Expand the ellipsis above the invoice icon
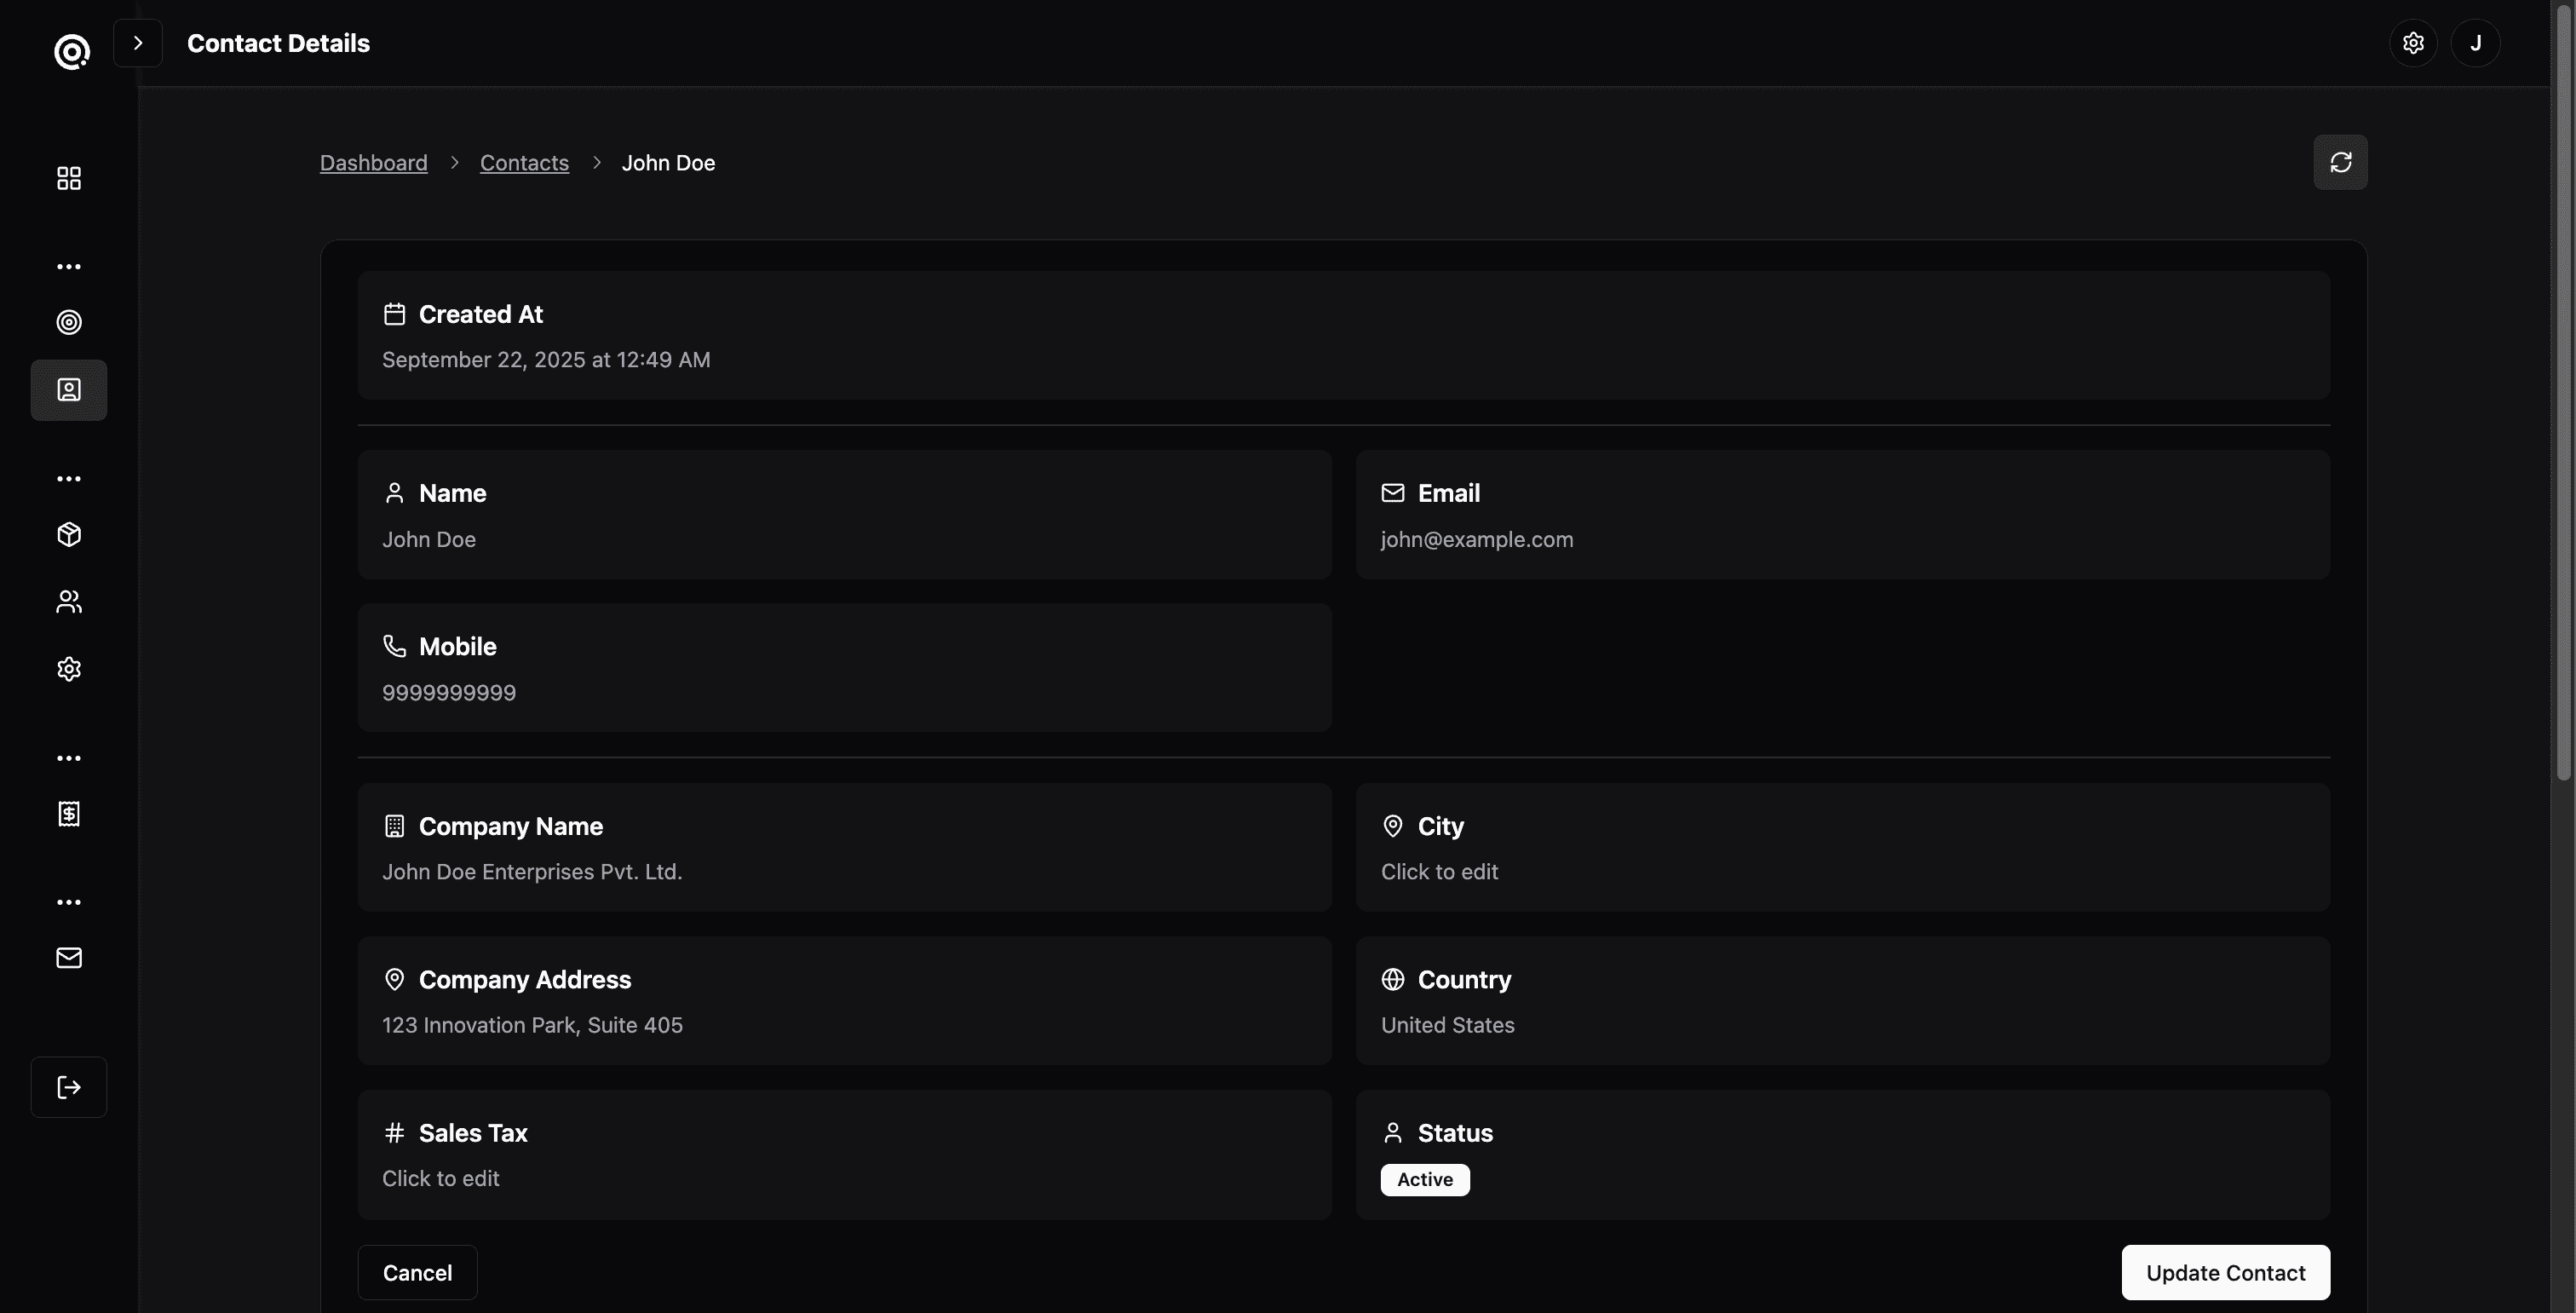Viewport: 2576px width, 1313px height. pos(69,758)
